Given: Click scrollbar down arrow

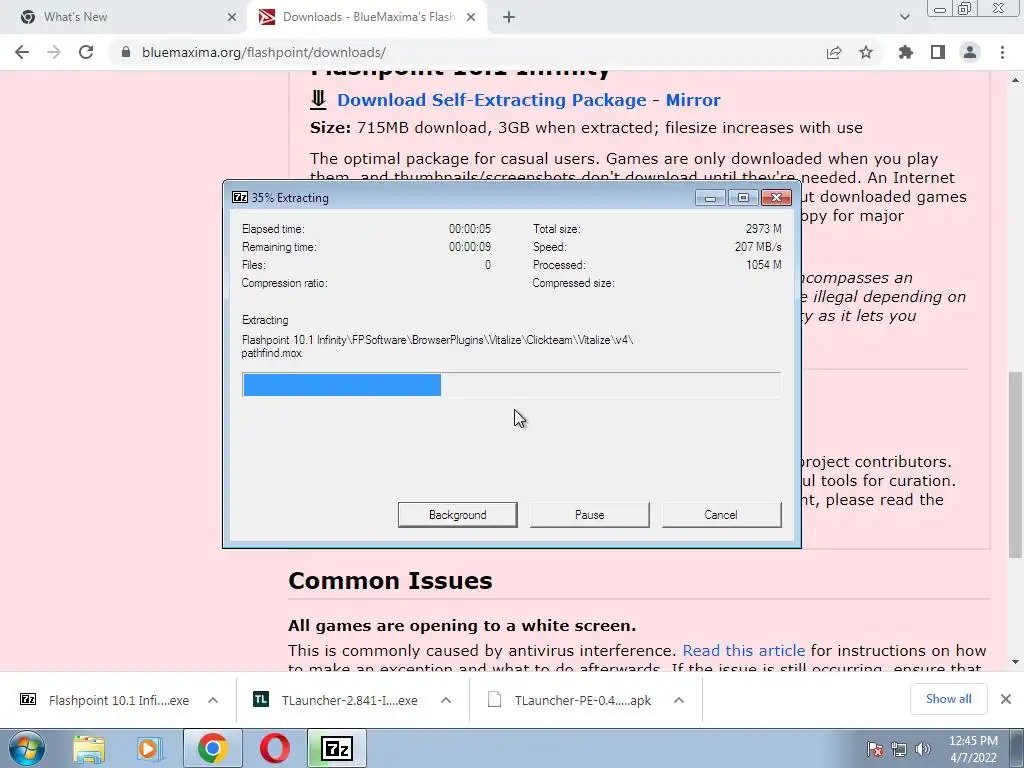Looking at the screenshot, I should 1015,662.
